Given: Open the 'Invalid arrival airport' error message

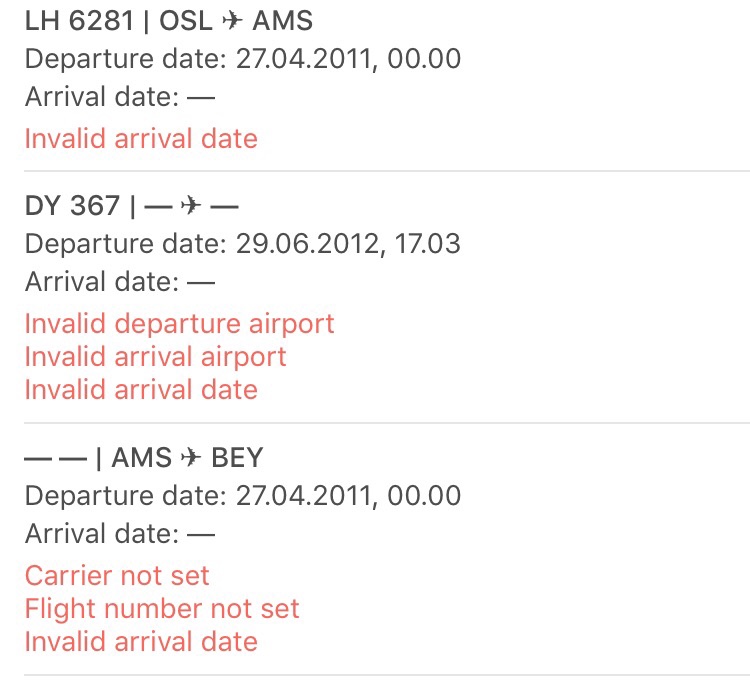Looking at the screenshot, I should point(155,357).
